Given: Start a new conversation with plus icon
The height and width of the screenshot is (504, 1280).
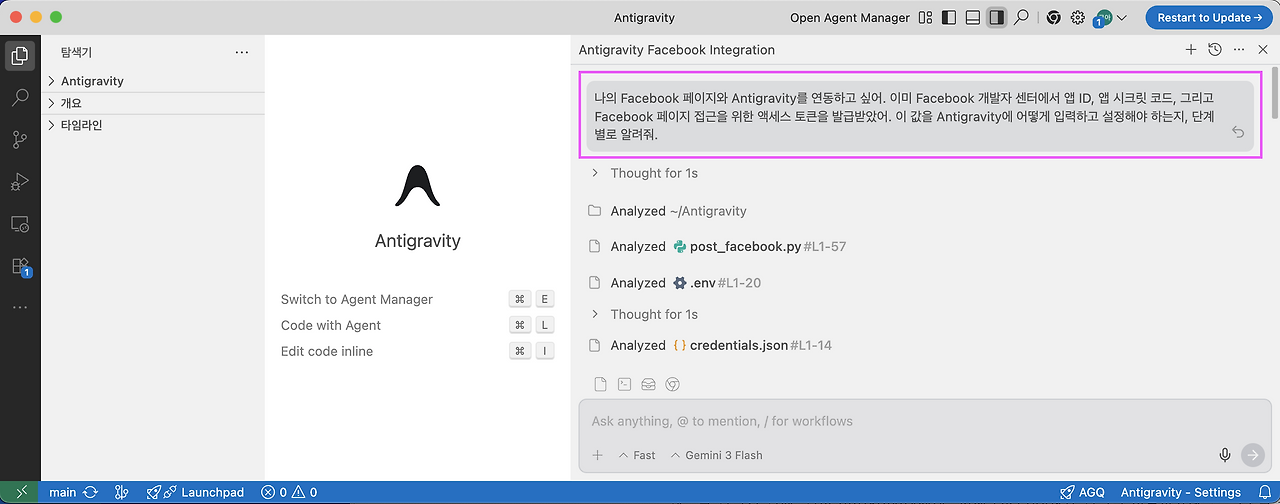Looking at the screenshot, I should pyautogui.click(x=1190, y=49).
